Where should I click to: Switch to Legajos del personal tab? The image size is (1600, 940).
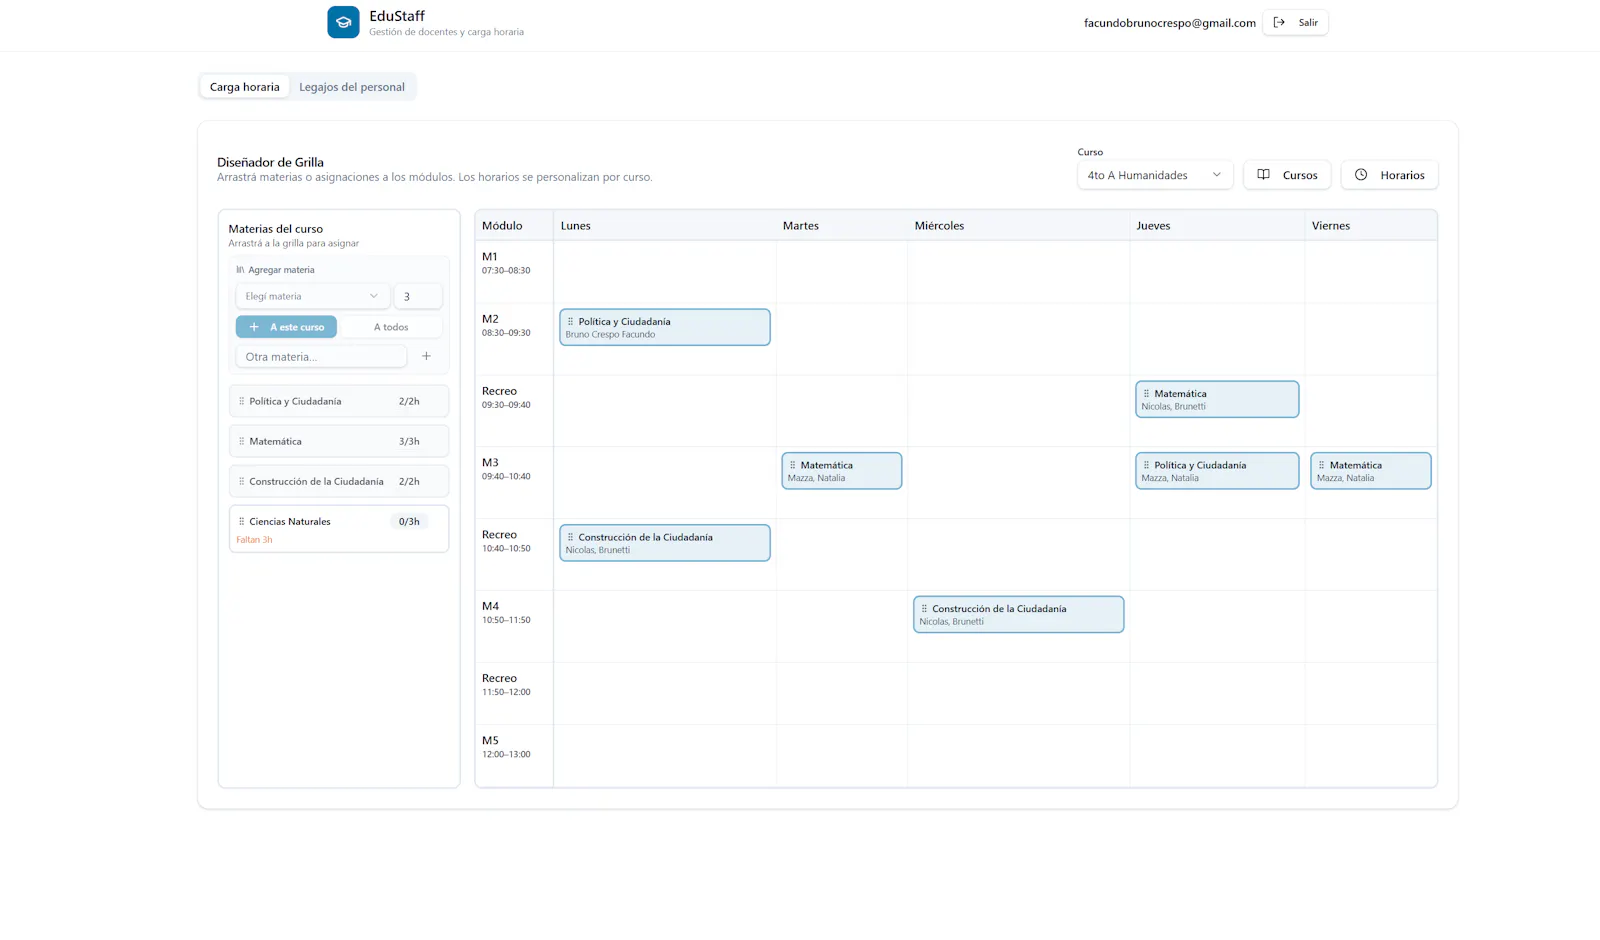(x=352, y=87)
